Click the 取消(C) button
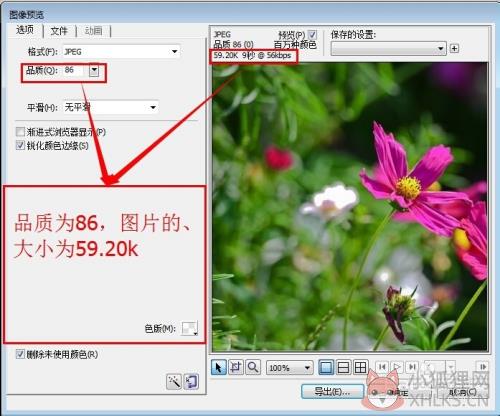The width and height of the screenshot is (500, 416). point(462,392)
